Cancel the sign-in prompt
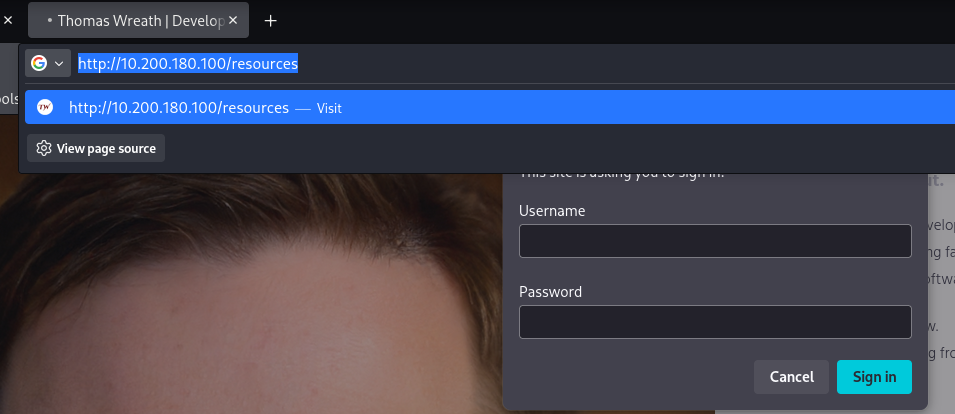The width and height of the screenshot is (955, 414). point(791,377)
